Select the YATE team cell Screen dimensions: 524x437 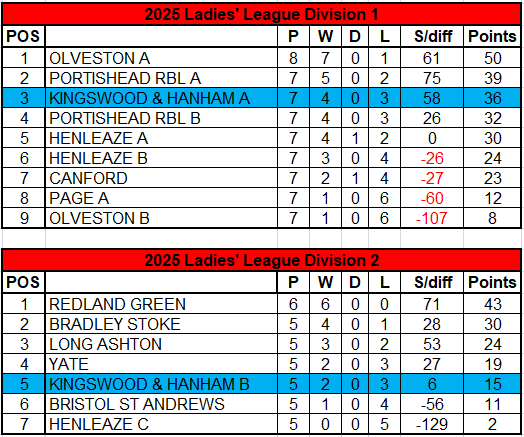coord(161,364)
